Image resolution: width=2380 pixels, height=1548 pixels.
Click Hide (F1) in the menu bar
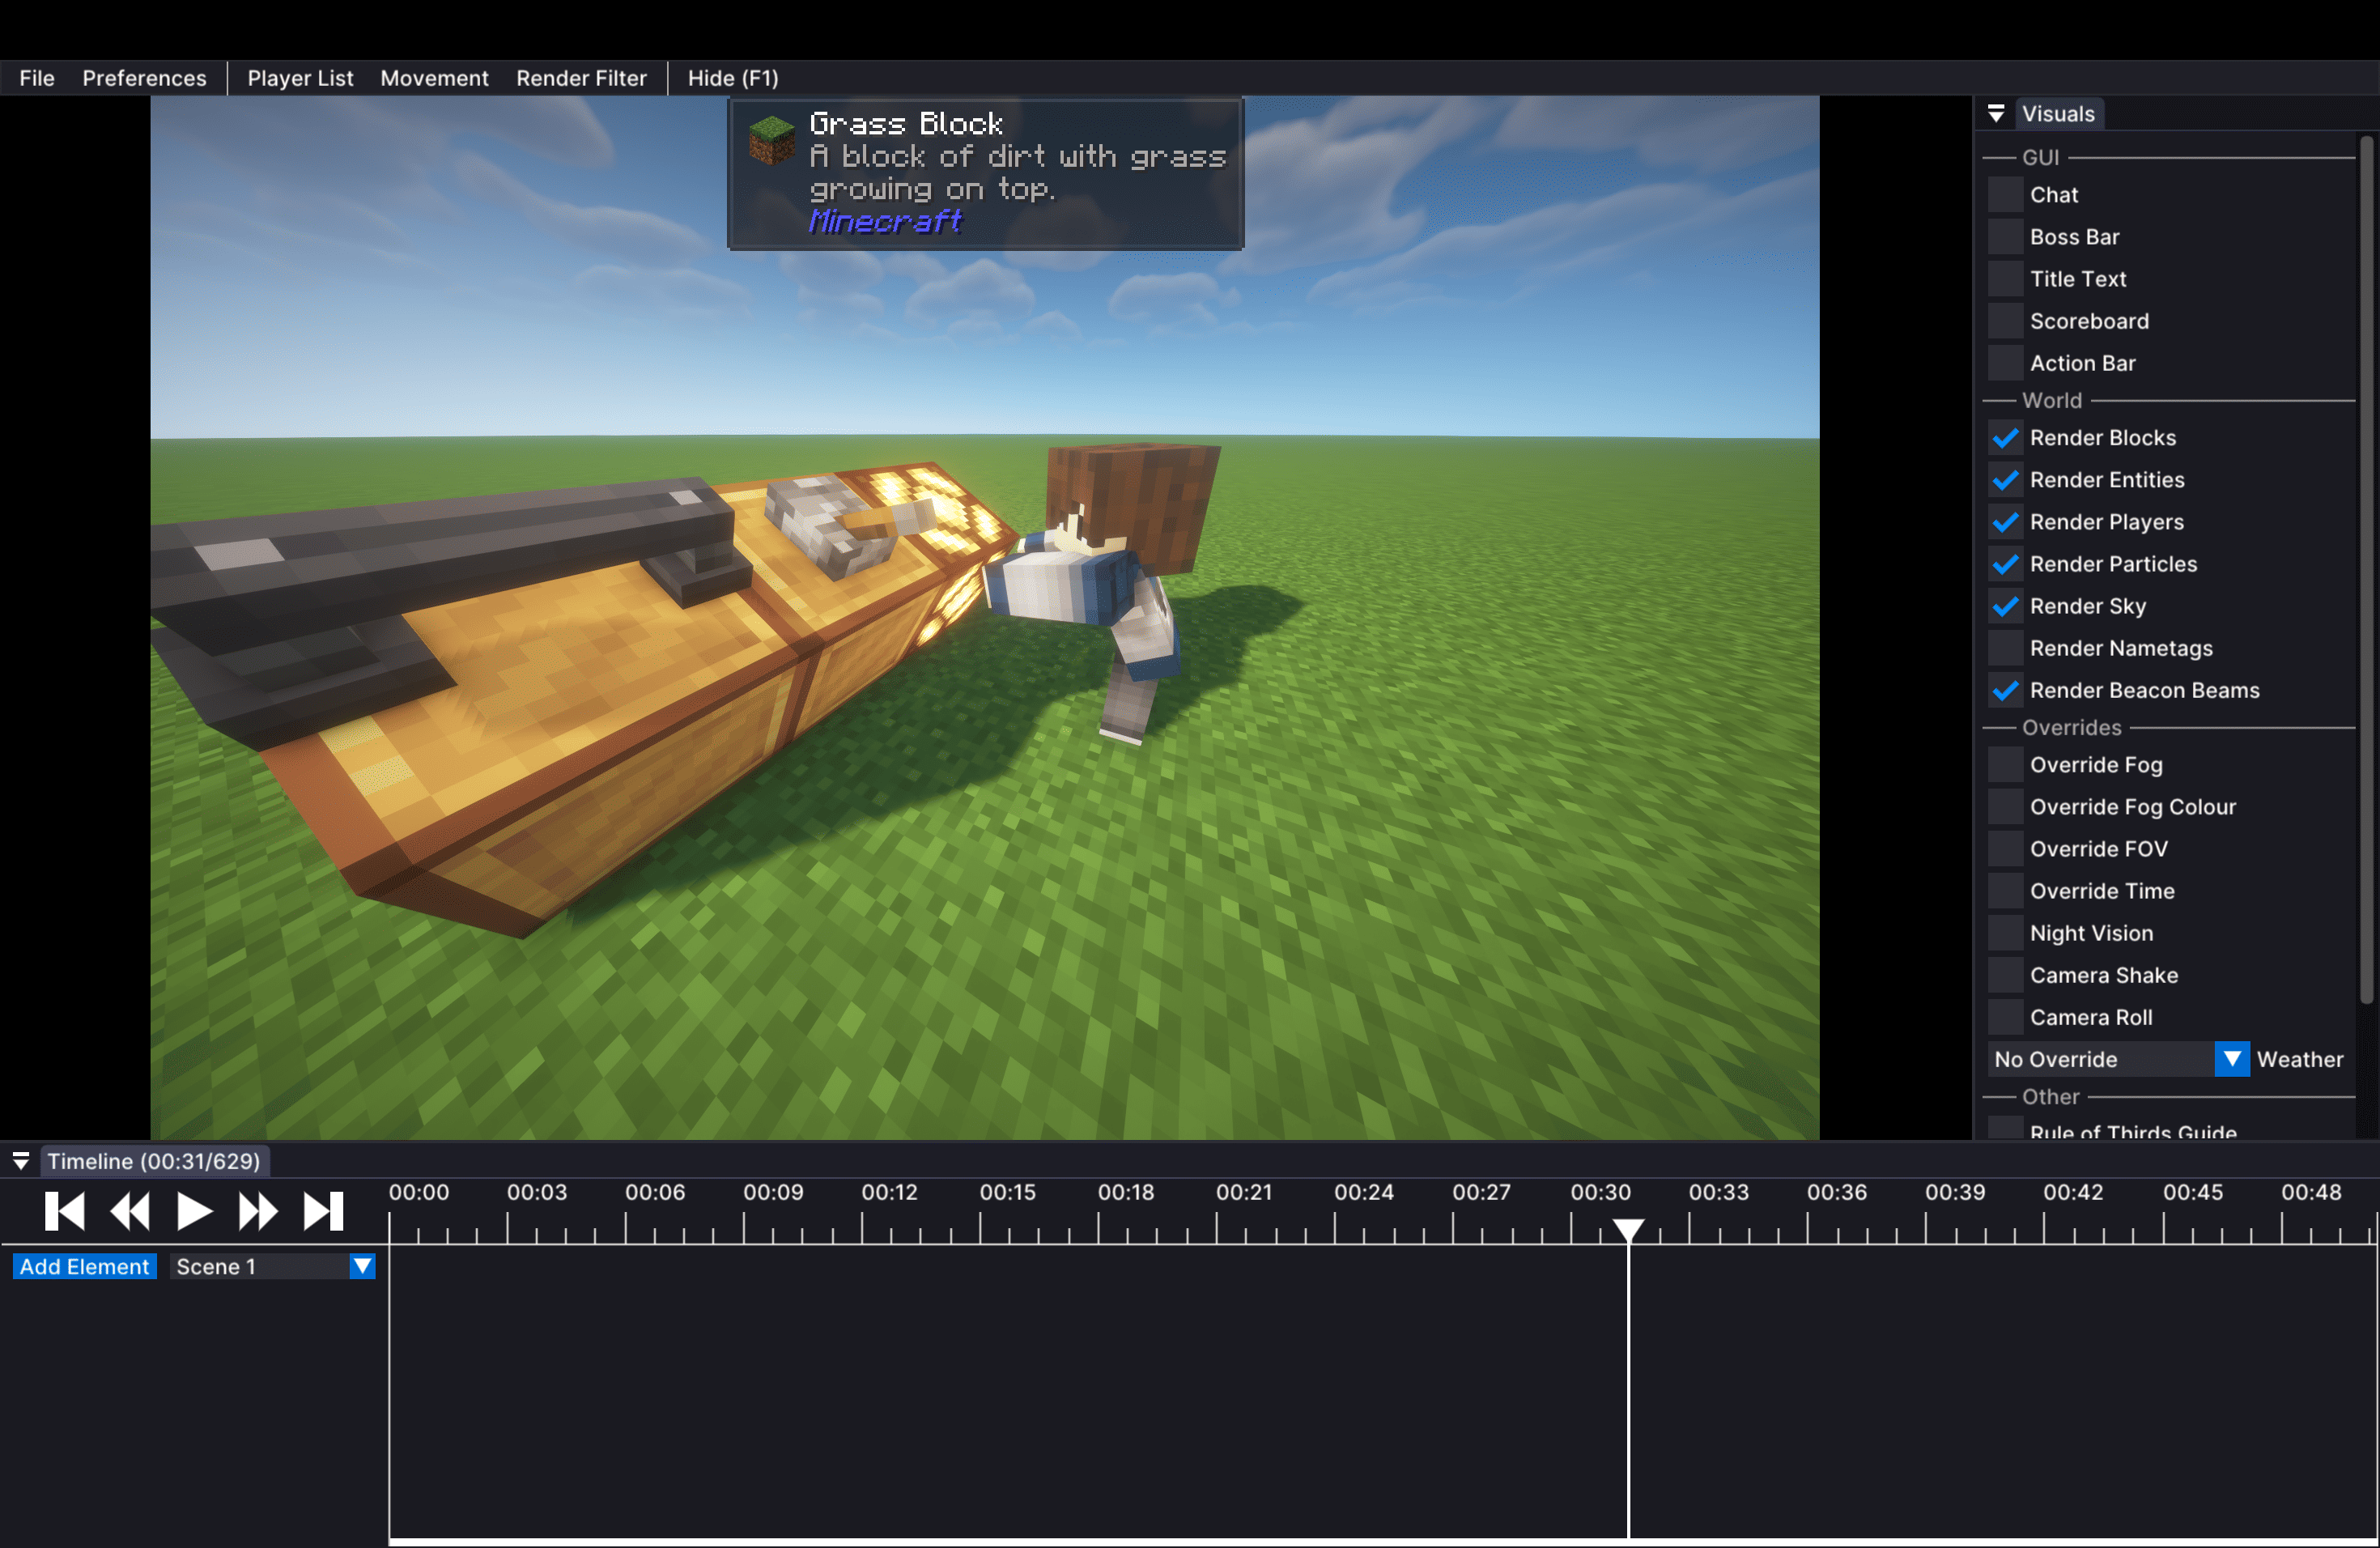tap(733, 78)
